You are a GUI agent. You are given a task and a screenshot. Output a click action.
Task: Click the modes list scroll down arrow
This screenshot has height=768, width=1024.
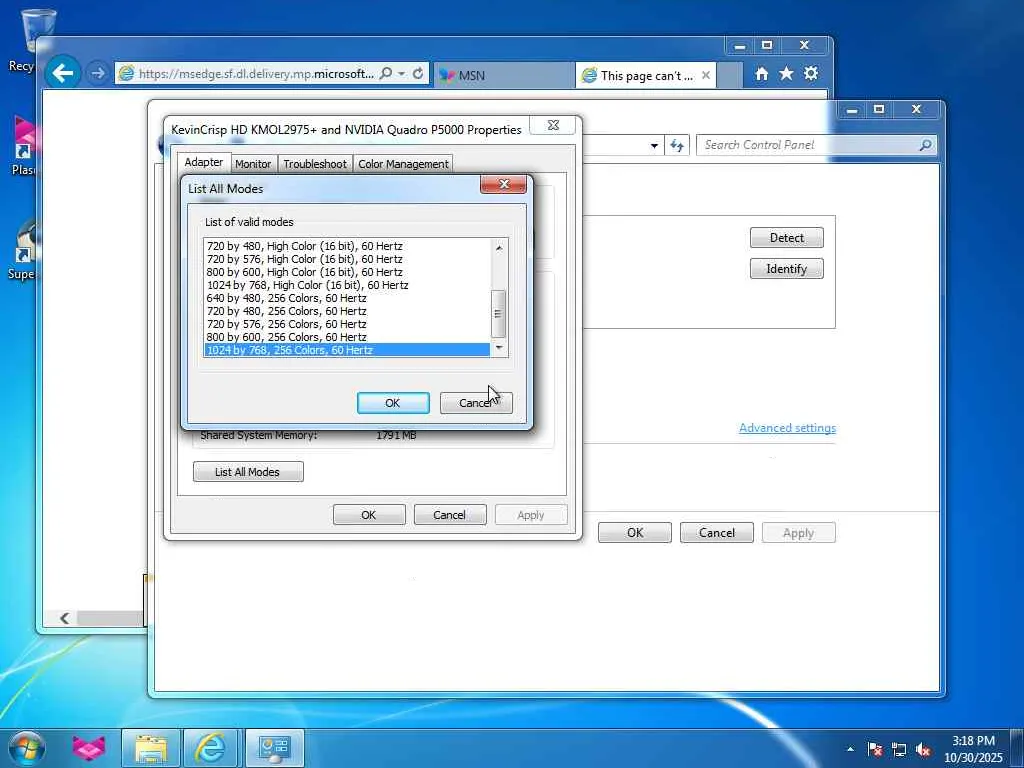[x=499, y=348]
